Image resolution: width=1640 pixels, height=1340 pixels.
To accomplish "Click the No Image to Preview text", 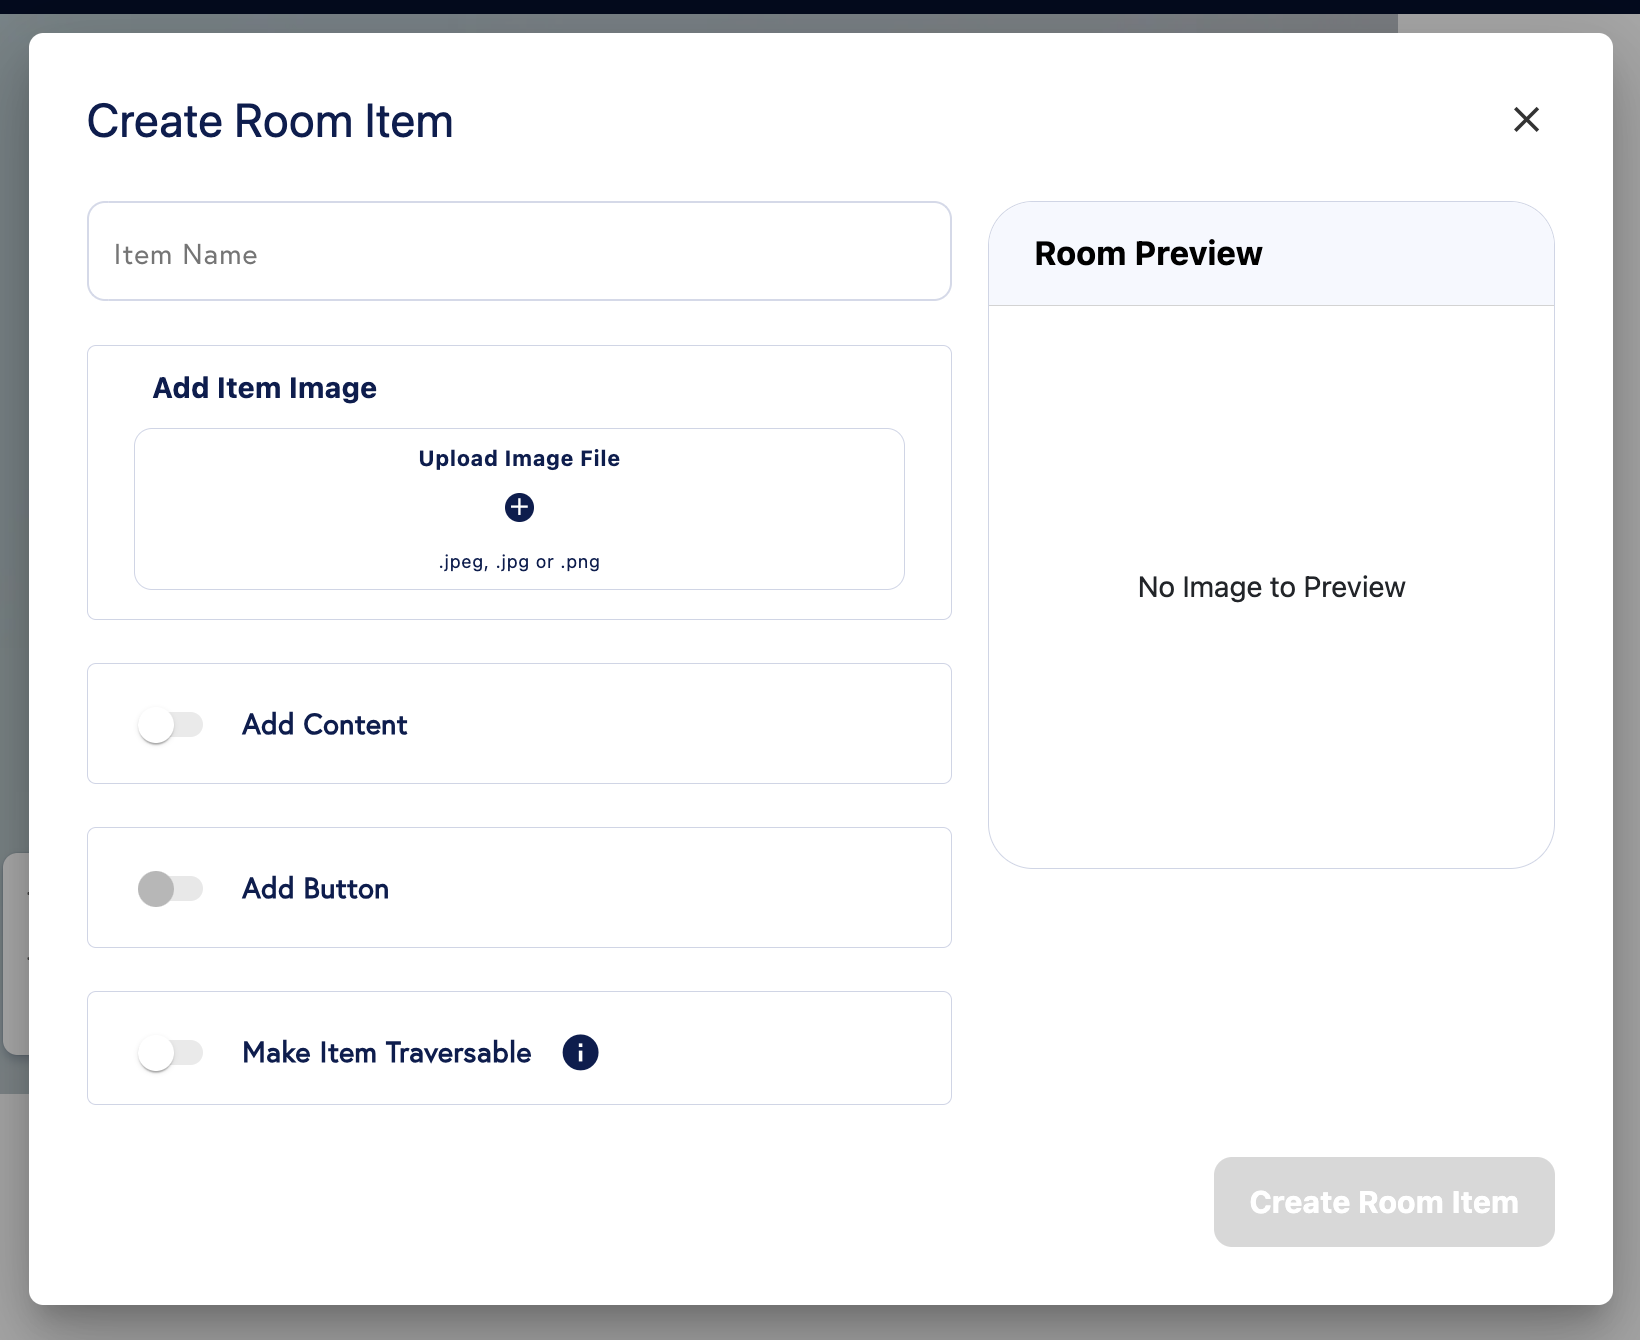I will [x=1271, y=587].
